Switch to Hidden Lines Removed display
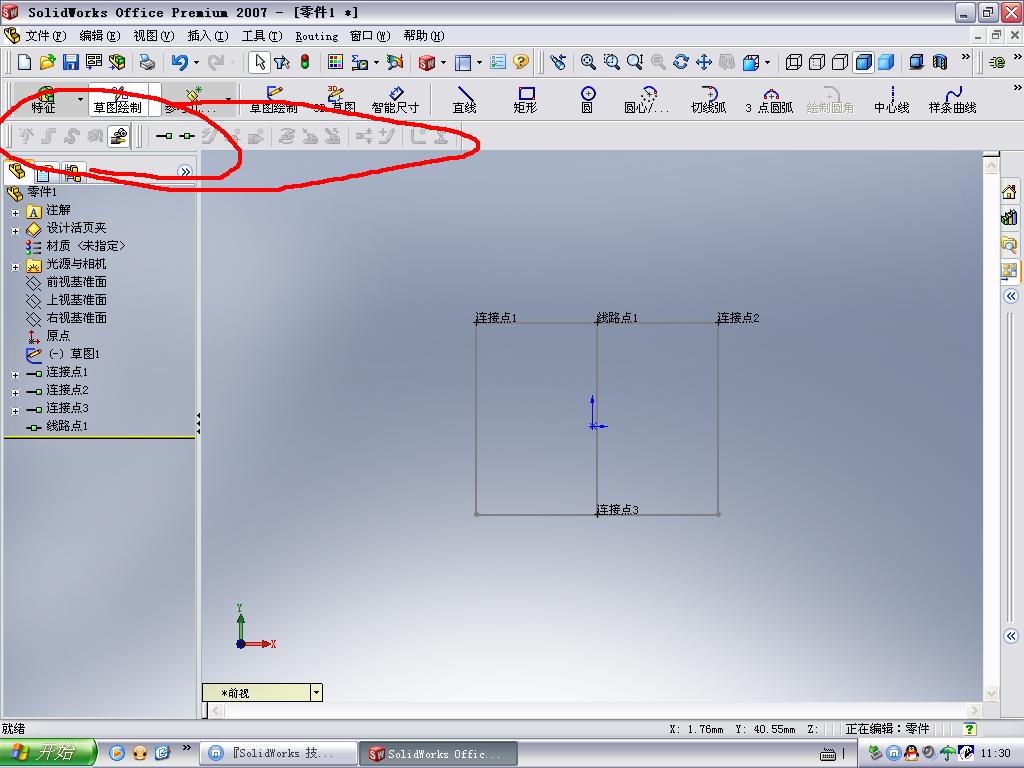The height and width of the screenshot is (768, 1024). point(840,62)
